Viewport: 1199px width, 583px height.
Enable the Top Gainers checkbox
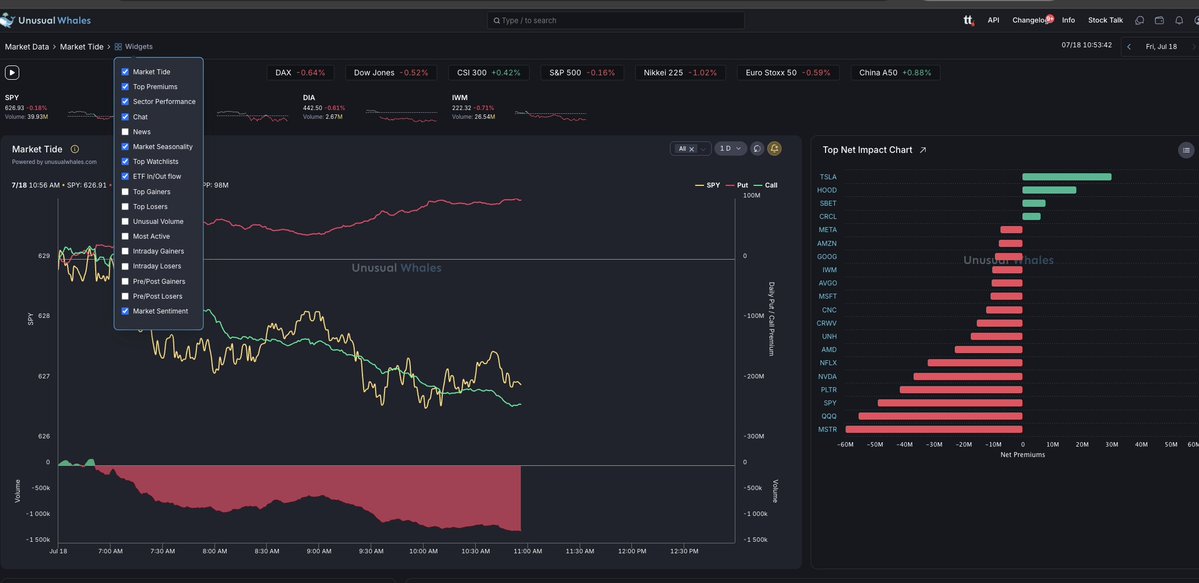point(125,191)
